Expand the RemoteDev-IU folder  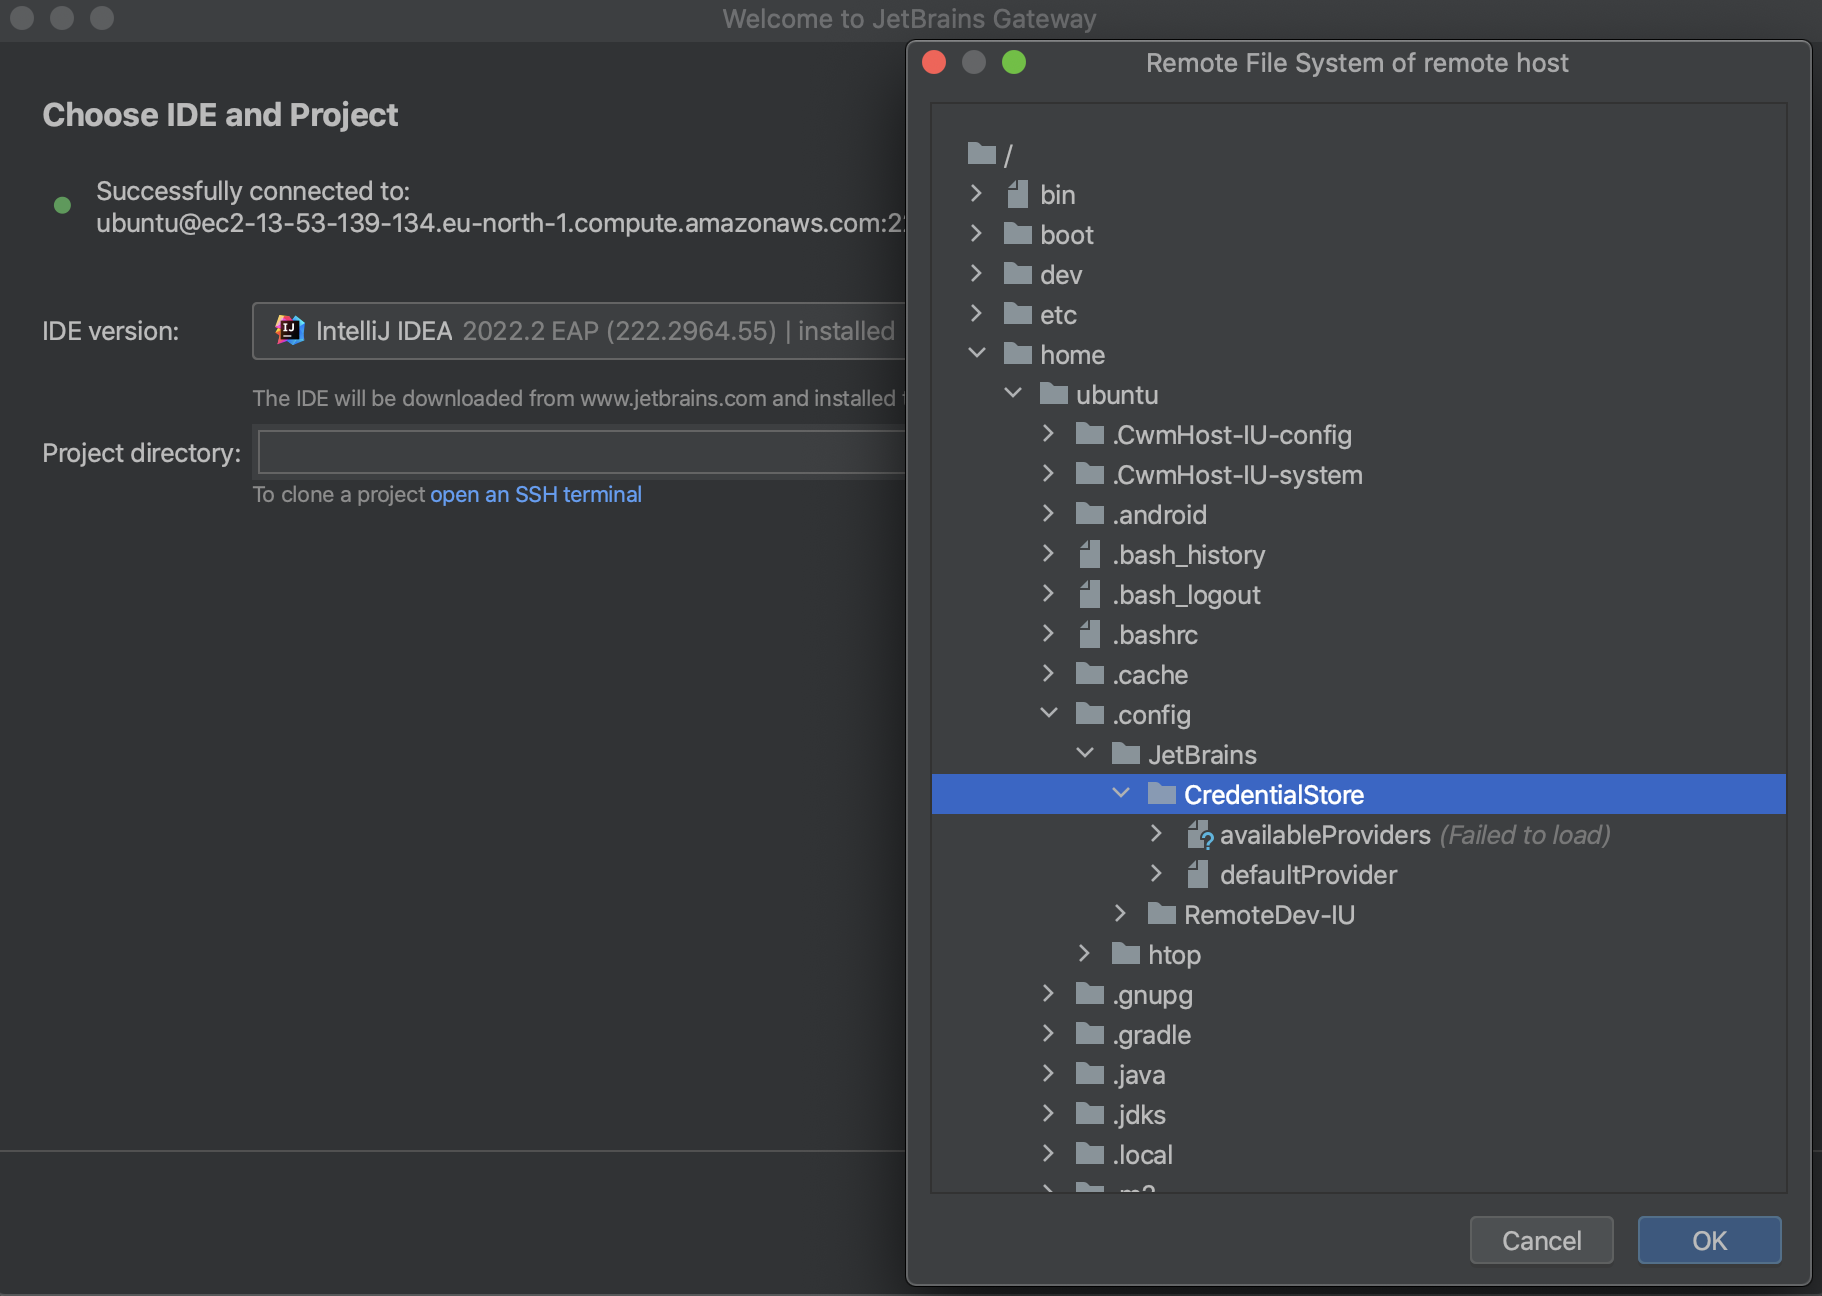1121,913
